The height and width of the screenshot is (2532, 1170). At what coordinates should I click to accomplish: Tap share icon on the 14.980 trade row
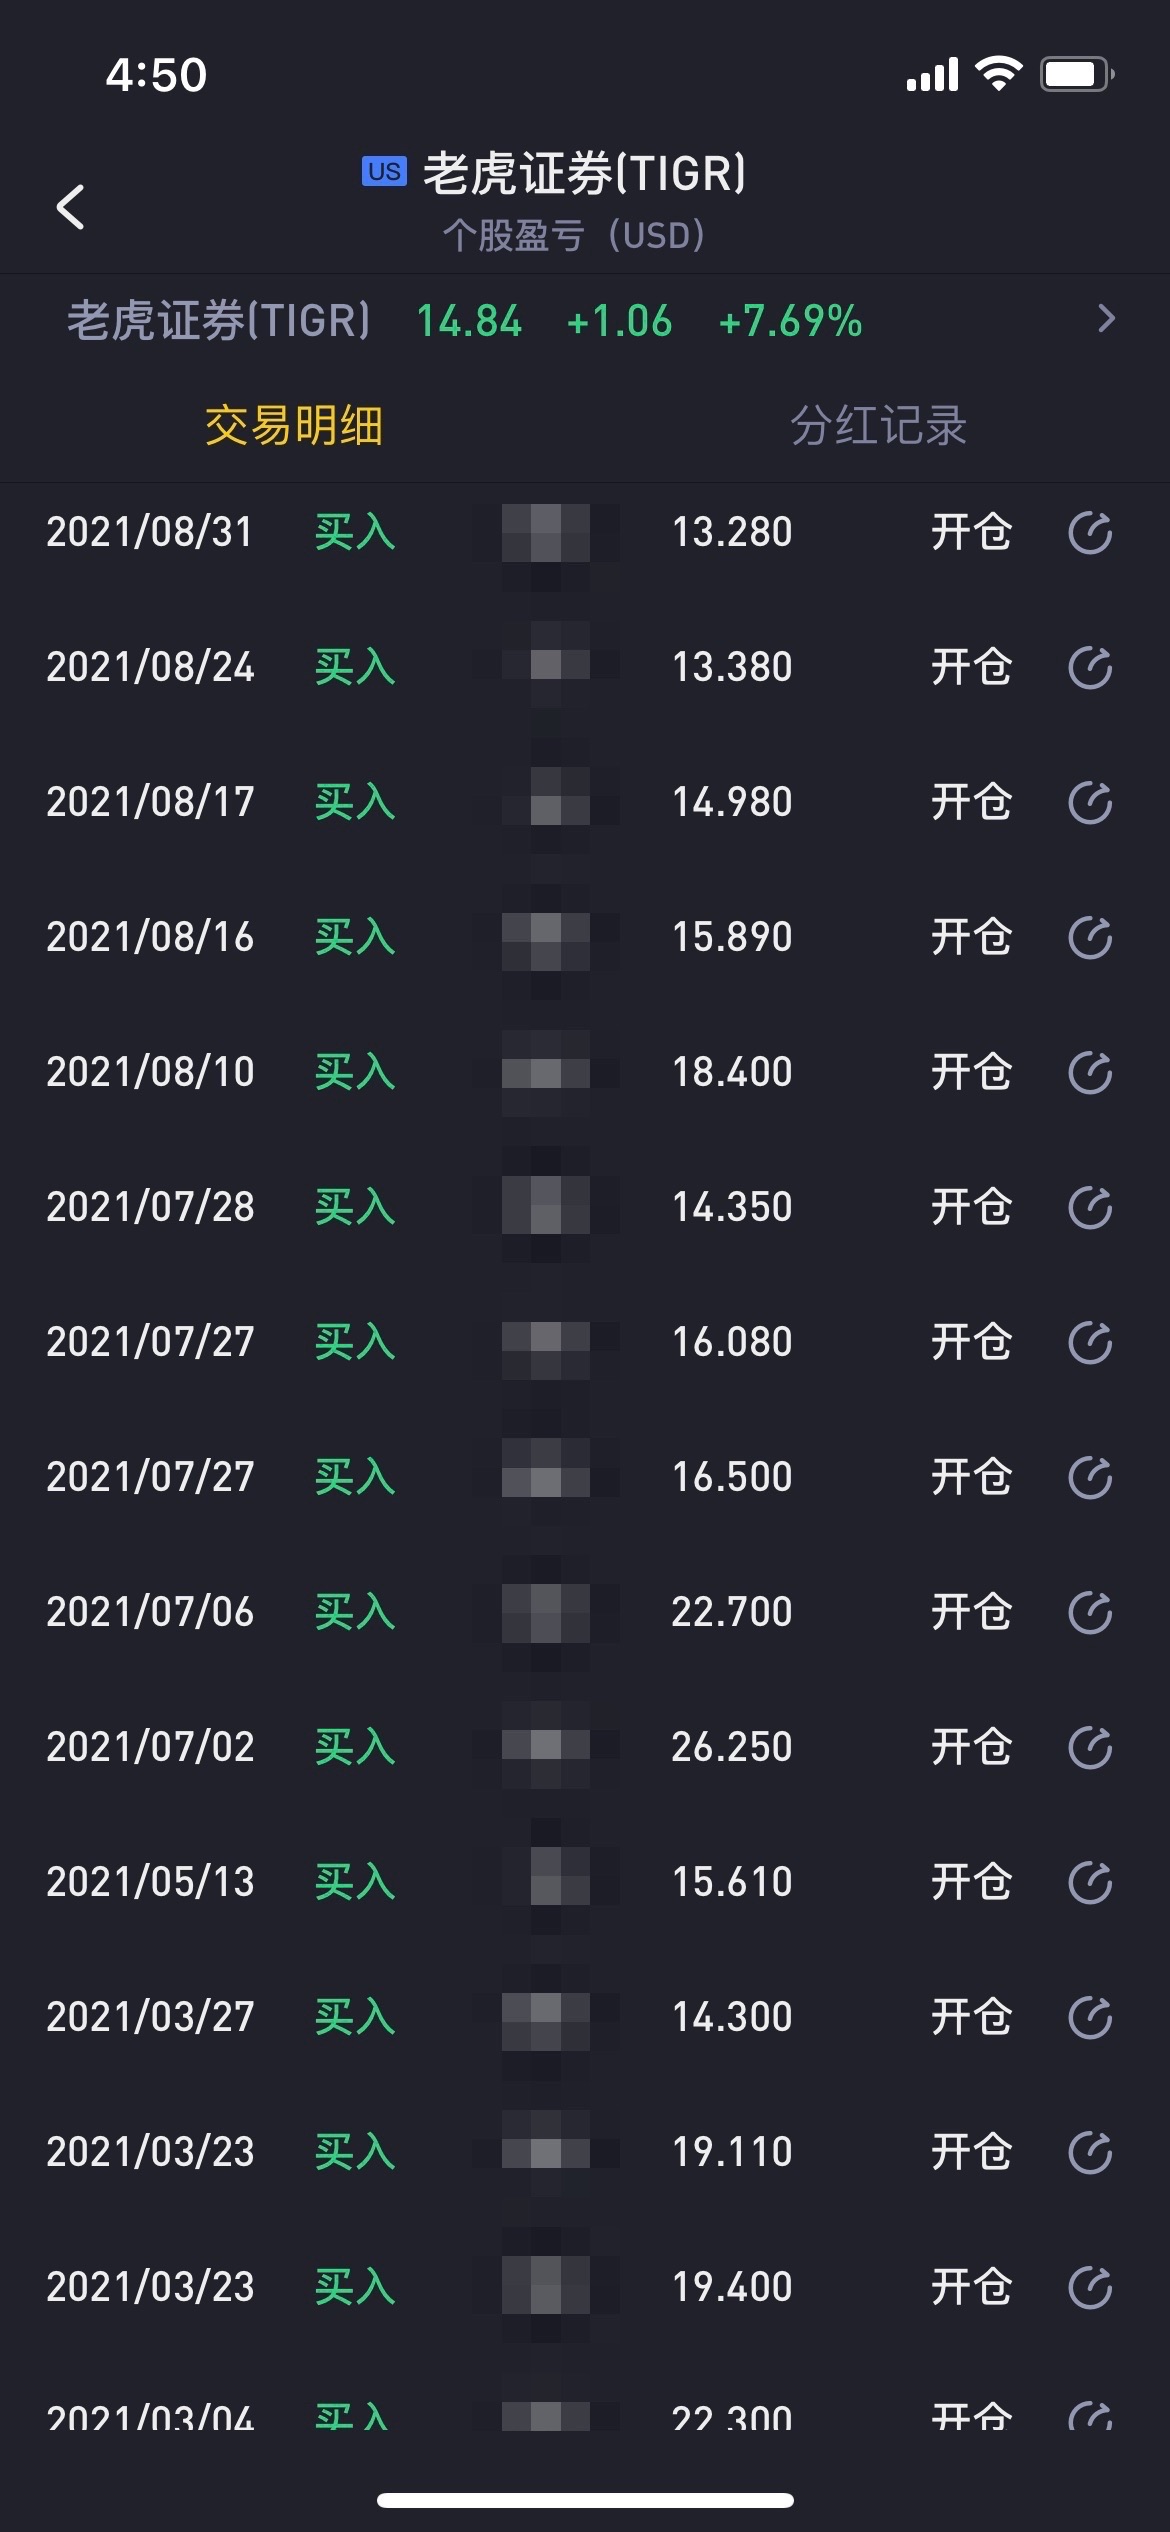pyautogui.click(x=1090, y=802)
